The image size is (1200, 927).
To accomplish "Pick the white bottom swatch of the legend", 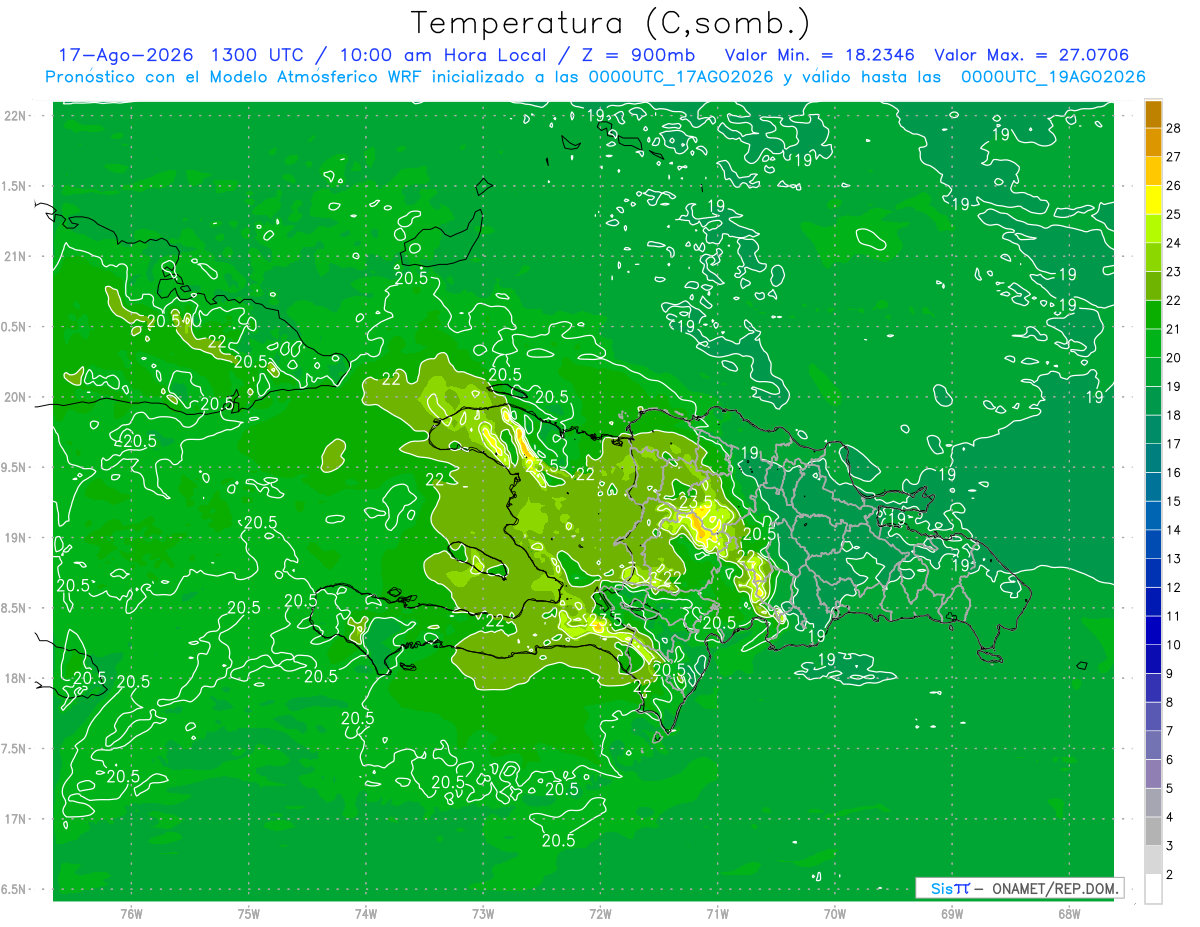I will (x=1153, y=888).
